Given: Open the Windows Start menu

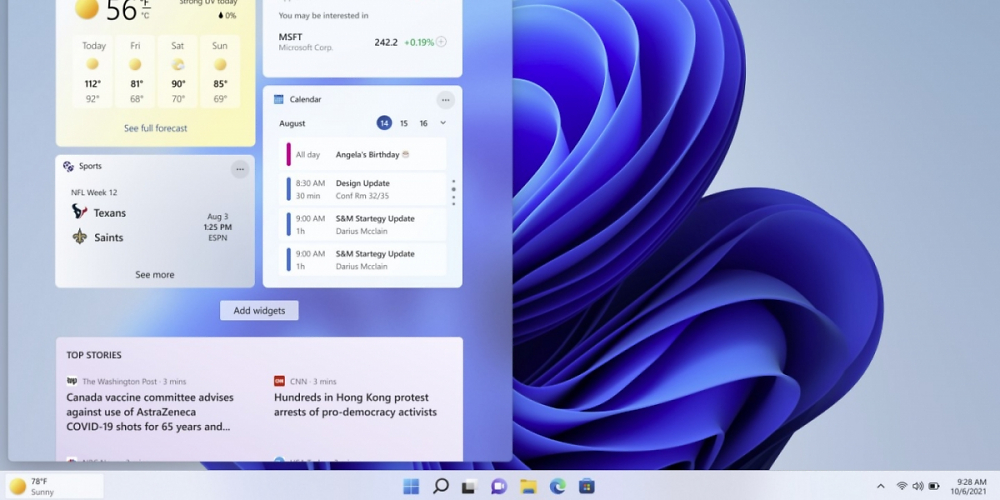Looking at the screenshot, I should coord(411,487).
